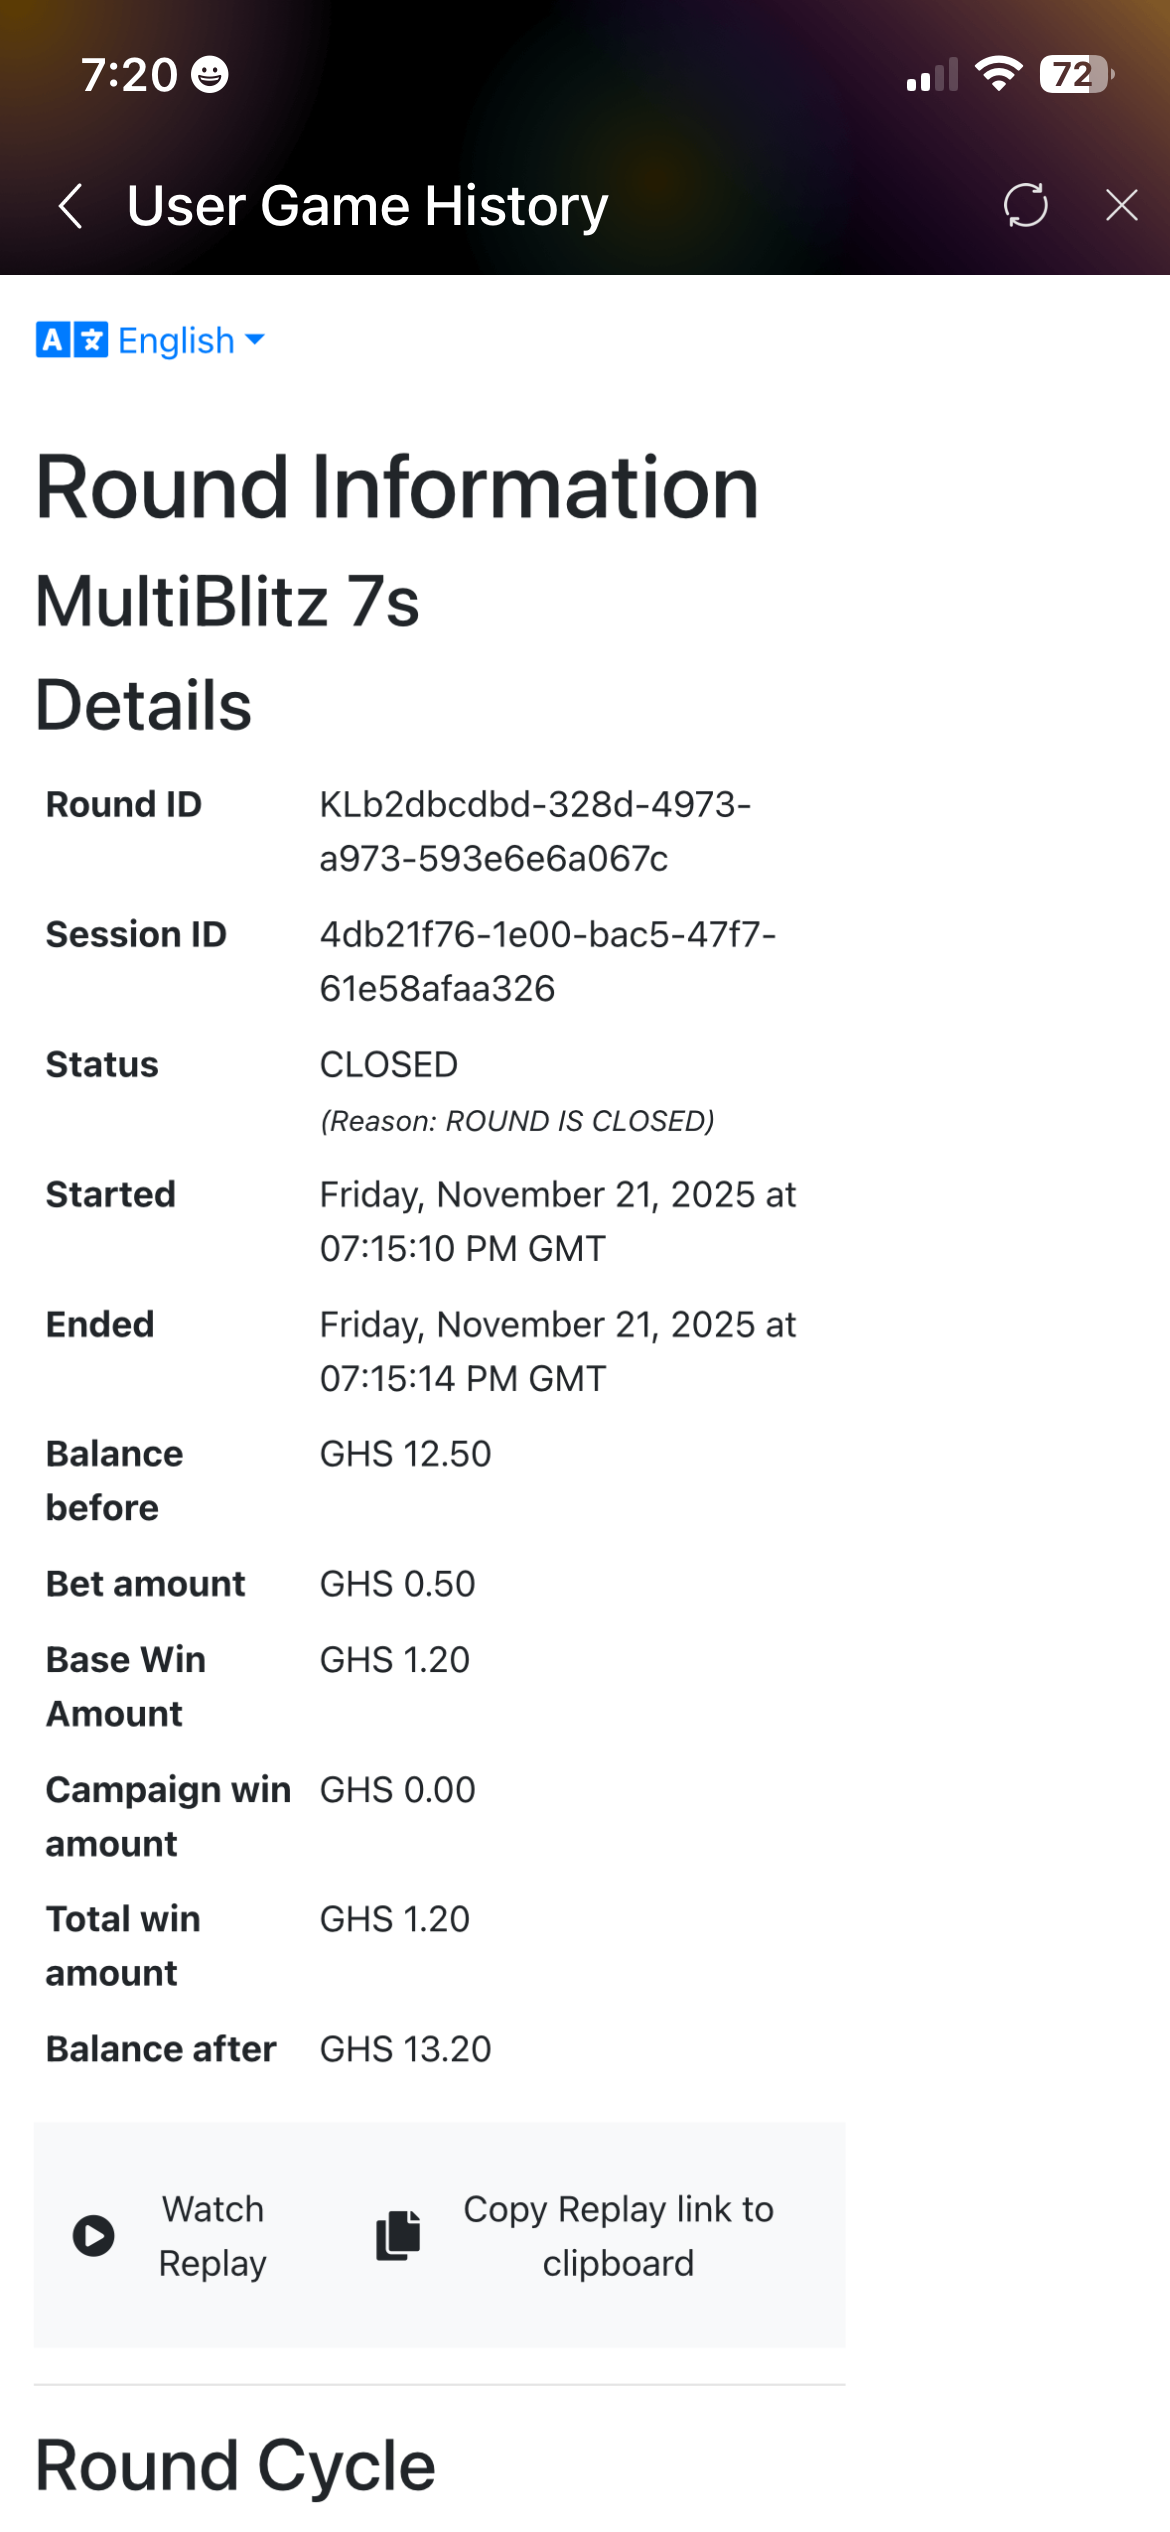Click the Round Cycle heading
This screenshot has width=1170, height=2532.
click(x=235, y=2465)
